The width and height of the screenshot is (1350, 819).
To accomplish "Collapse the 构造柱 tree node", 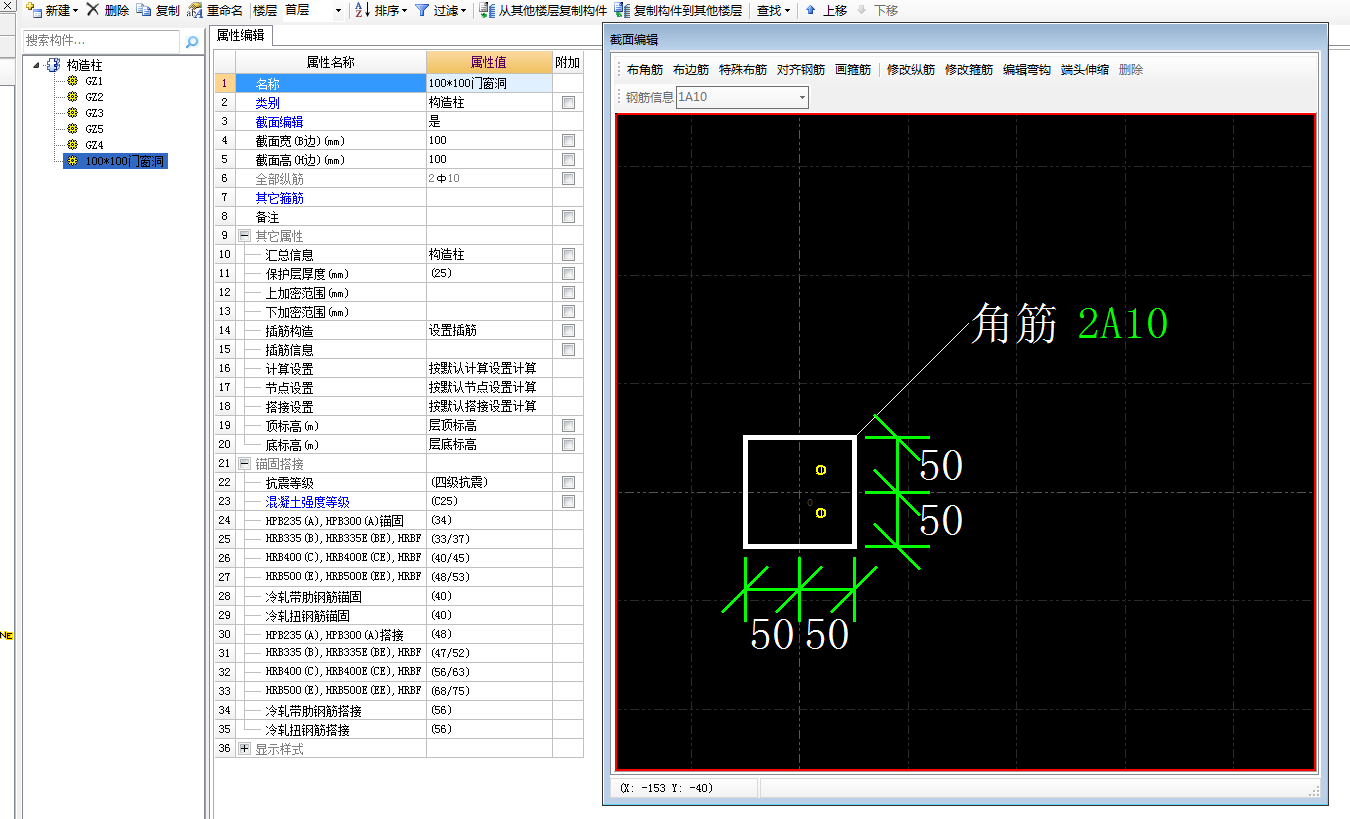I will 37,64.
